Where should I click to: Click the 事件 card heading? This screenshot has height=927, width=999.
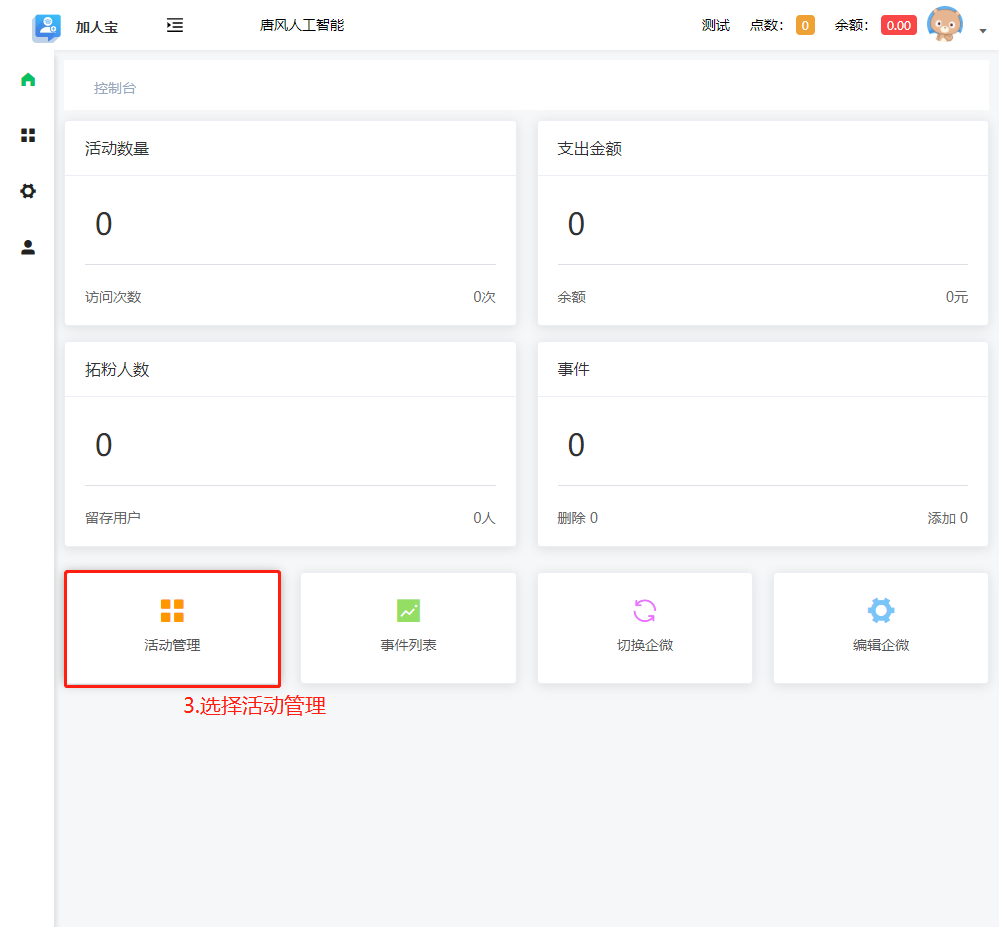click(573, 370)
